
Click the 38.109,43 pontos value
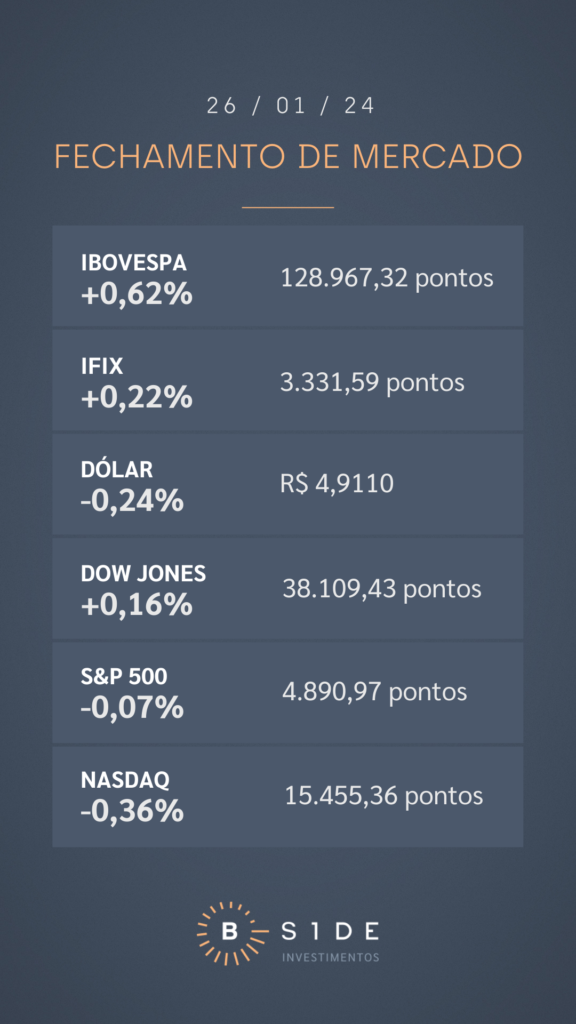382,589
